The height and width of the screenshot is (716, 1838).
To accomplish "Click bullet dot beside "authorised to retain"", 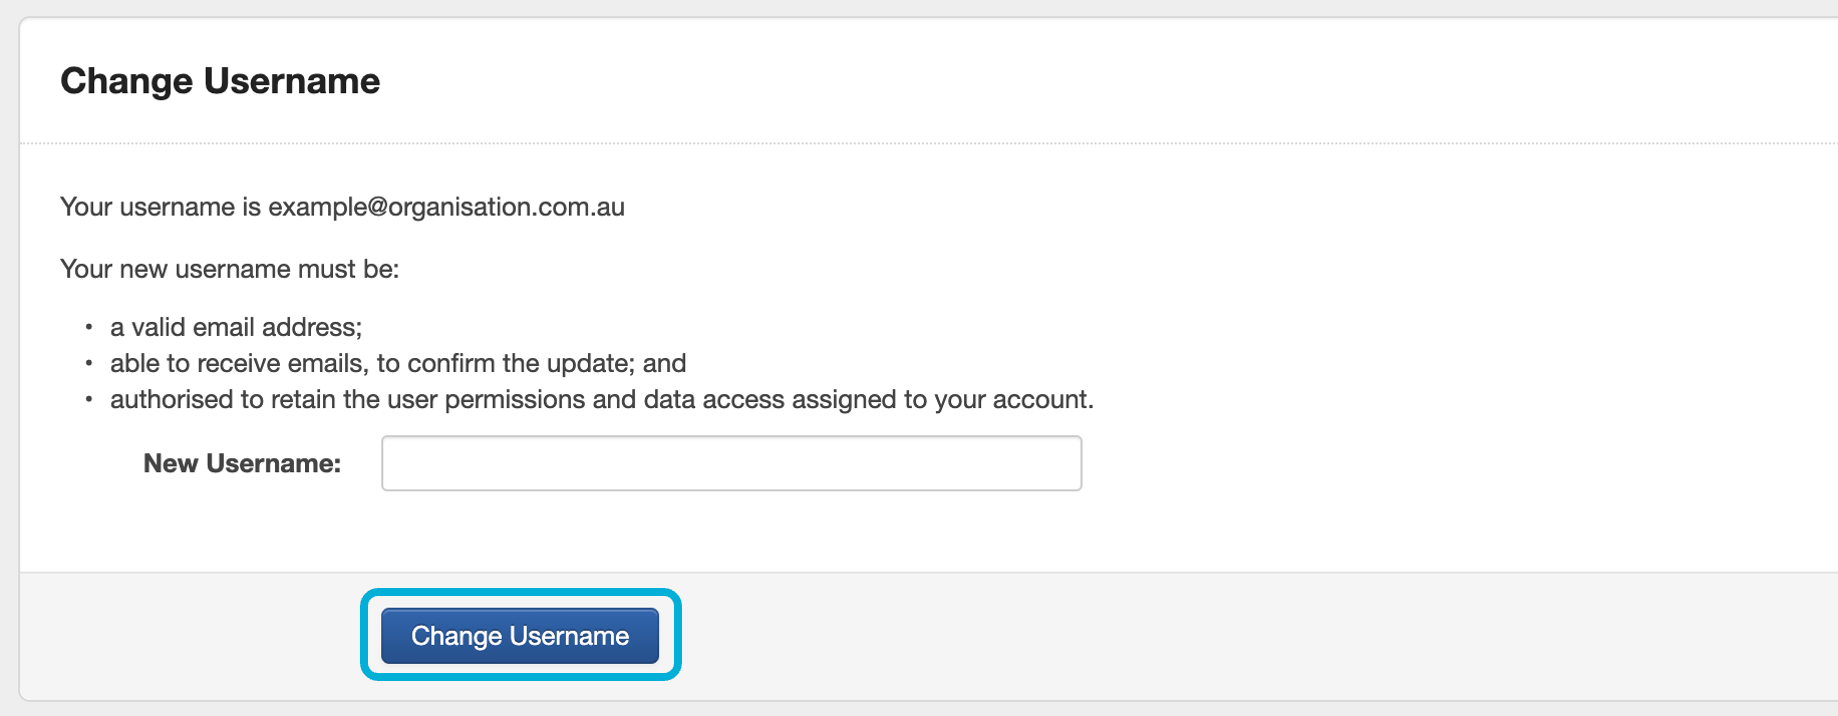I will [89, 399].
